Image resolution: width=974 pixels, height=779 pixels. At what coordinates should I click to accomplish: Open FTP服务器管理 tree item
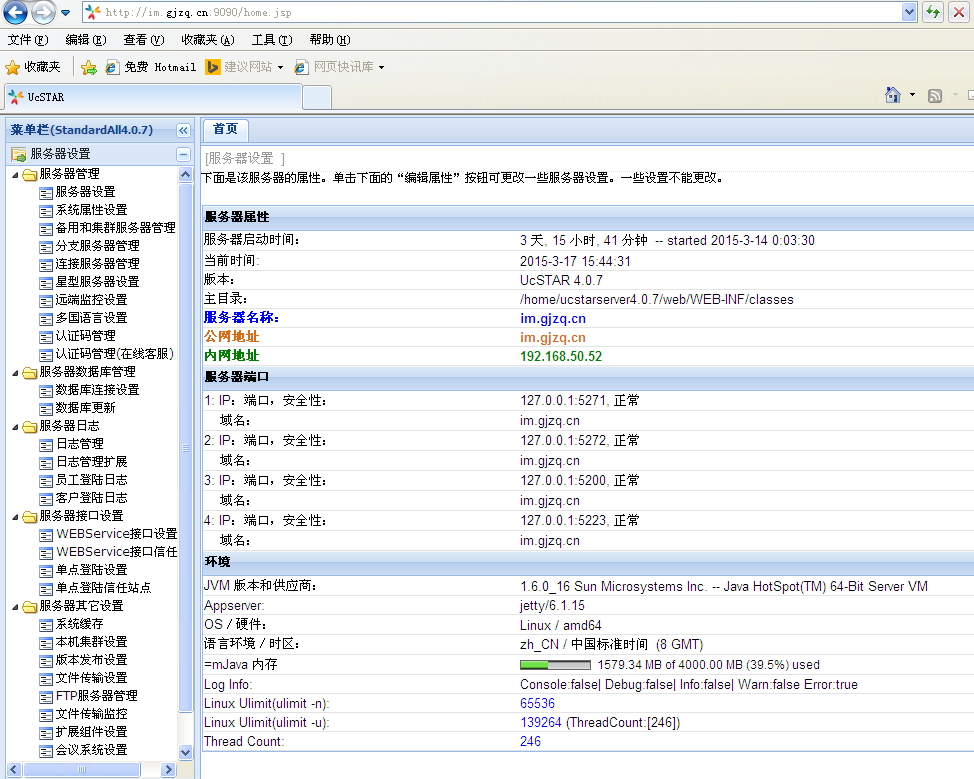click(96, 696)
